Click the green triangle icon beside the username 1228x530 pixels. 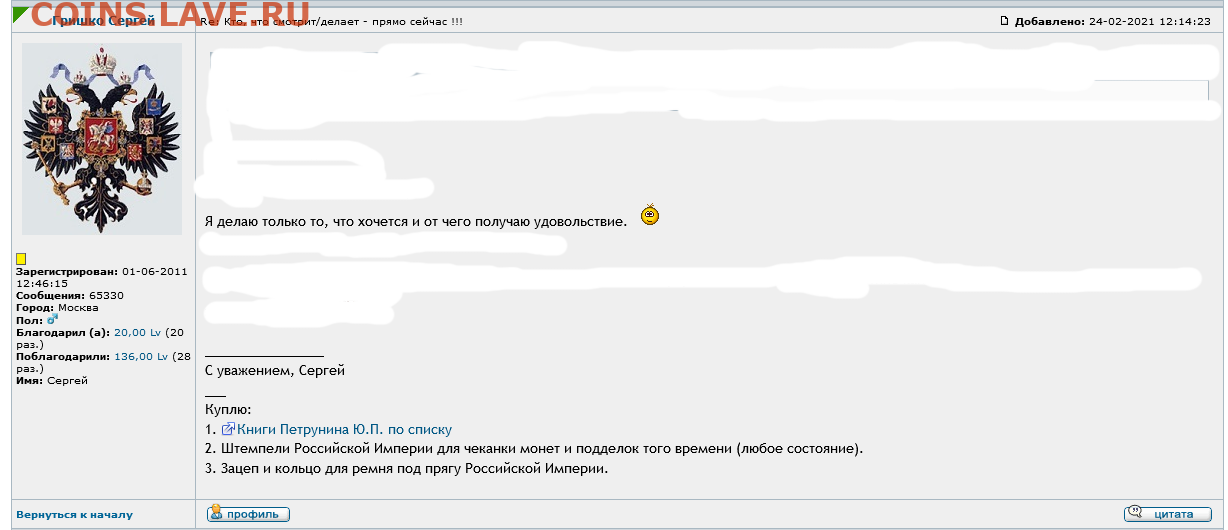point(20,15)
